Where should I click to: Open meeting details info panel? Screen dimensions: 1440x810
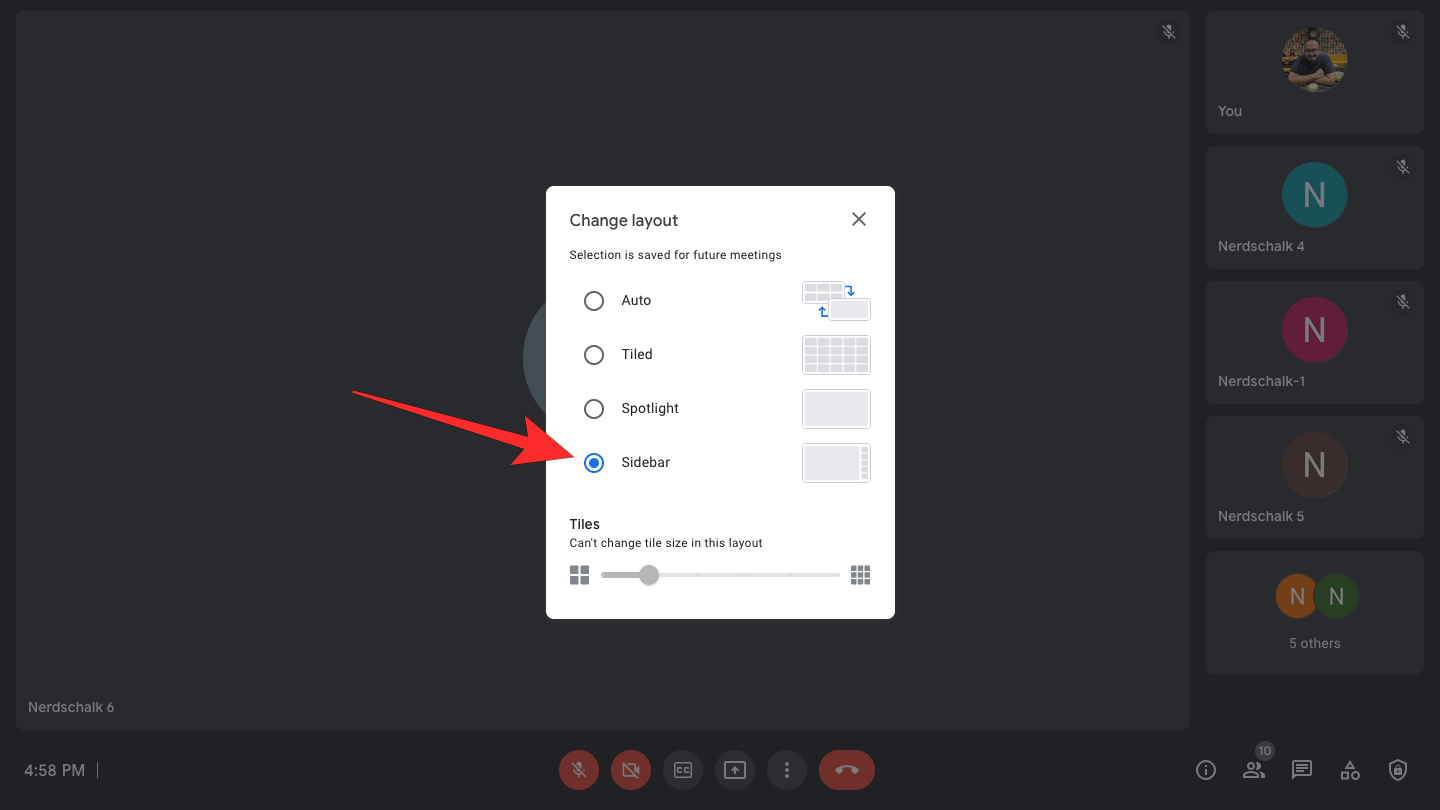(1205, 769)
